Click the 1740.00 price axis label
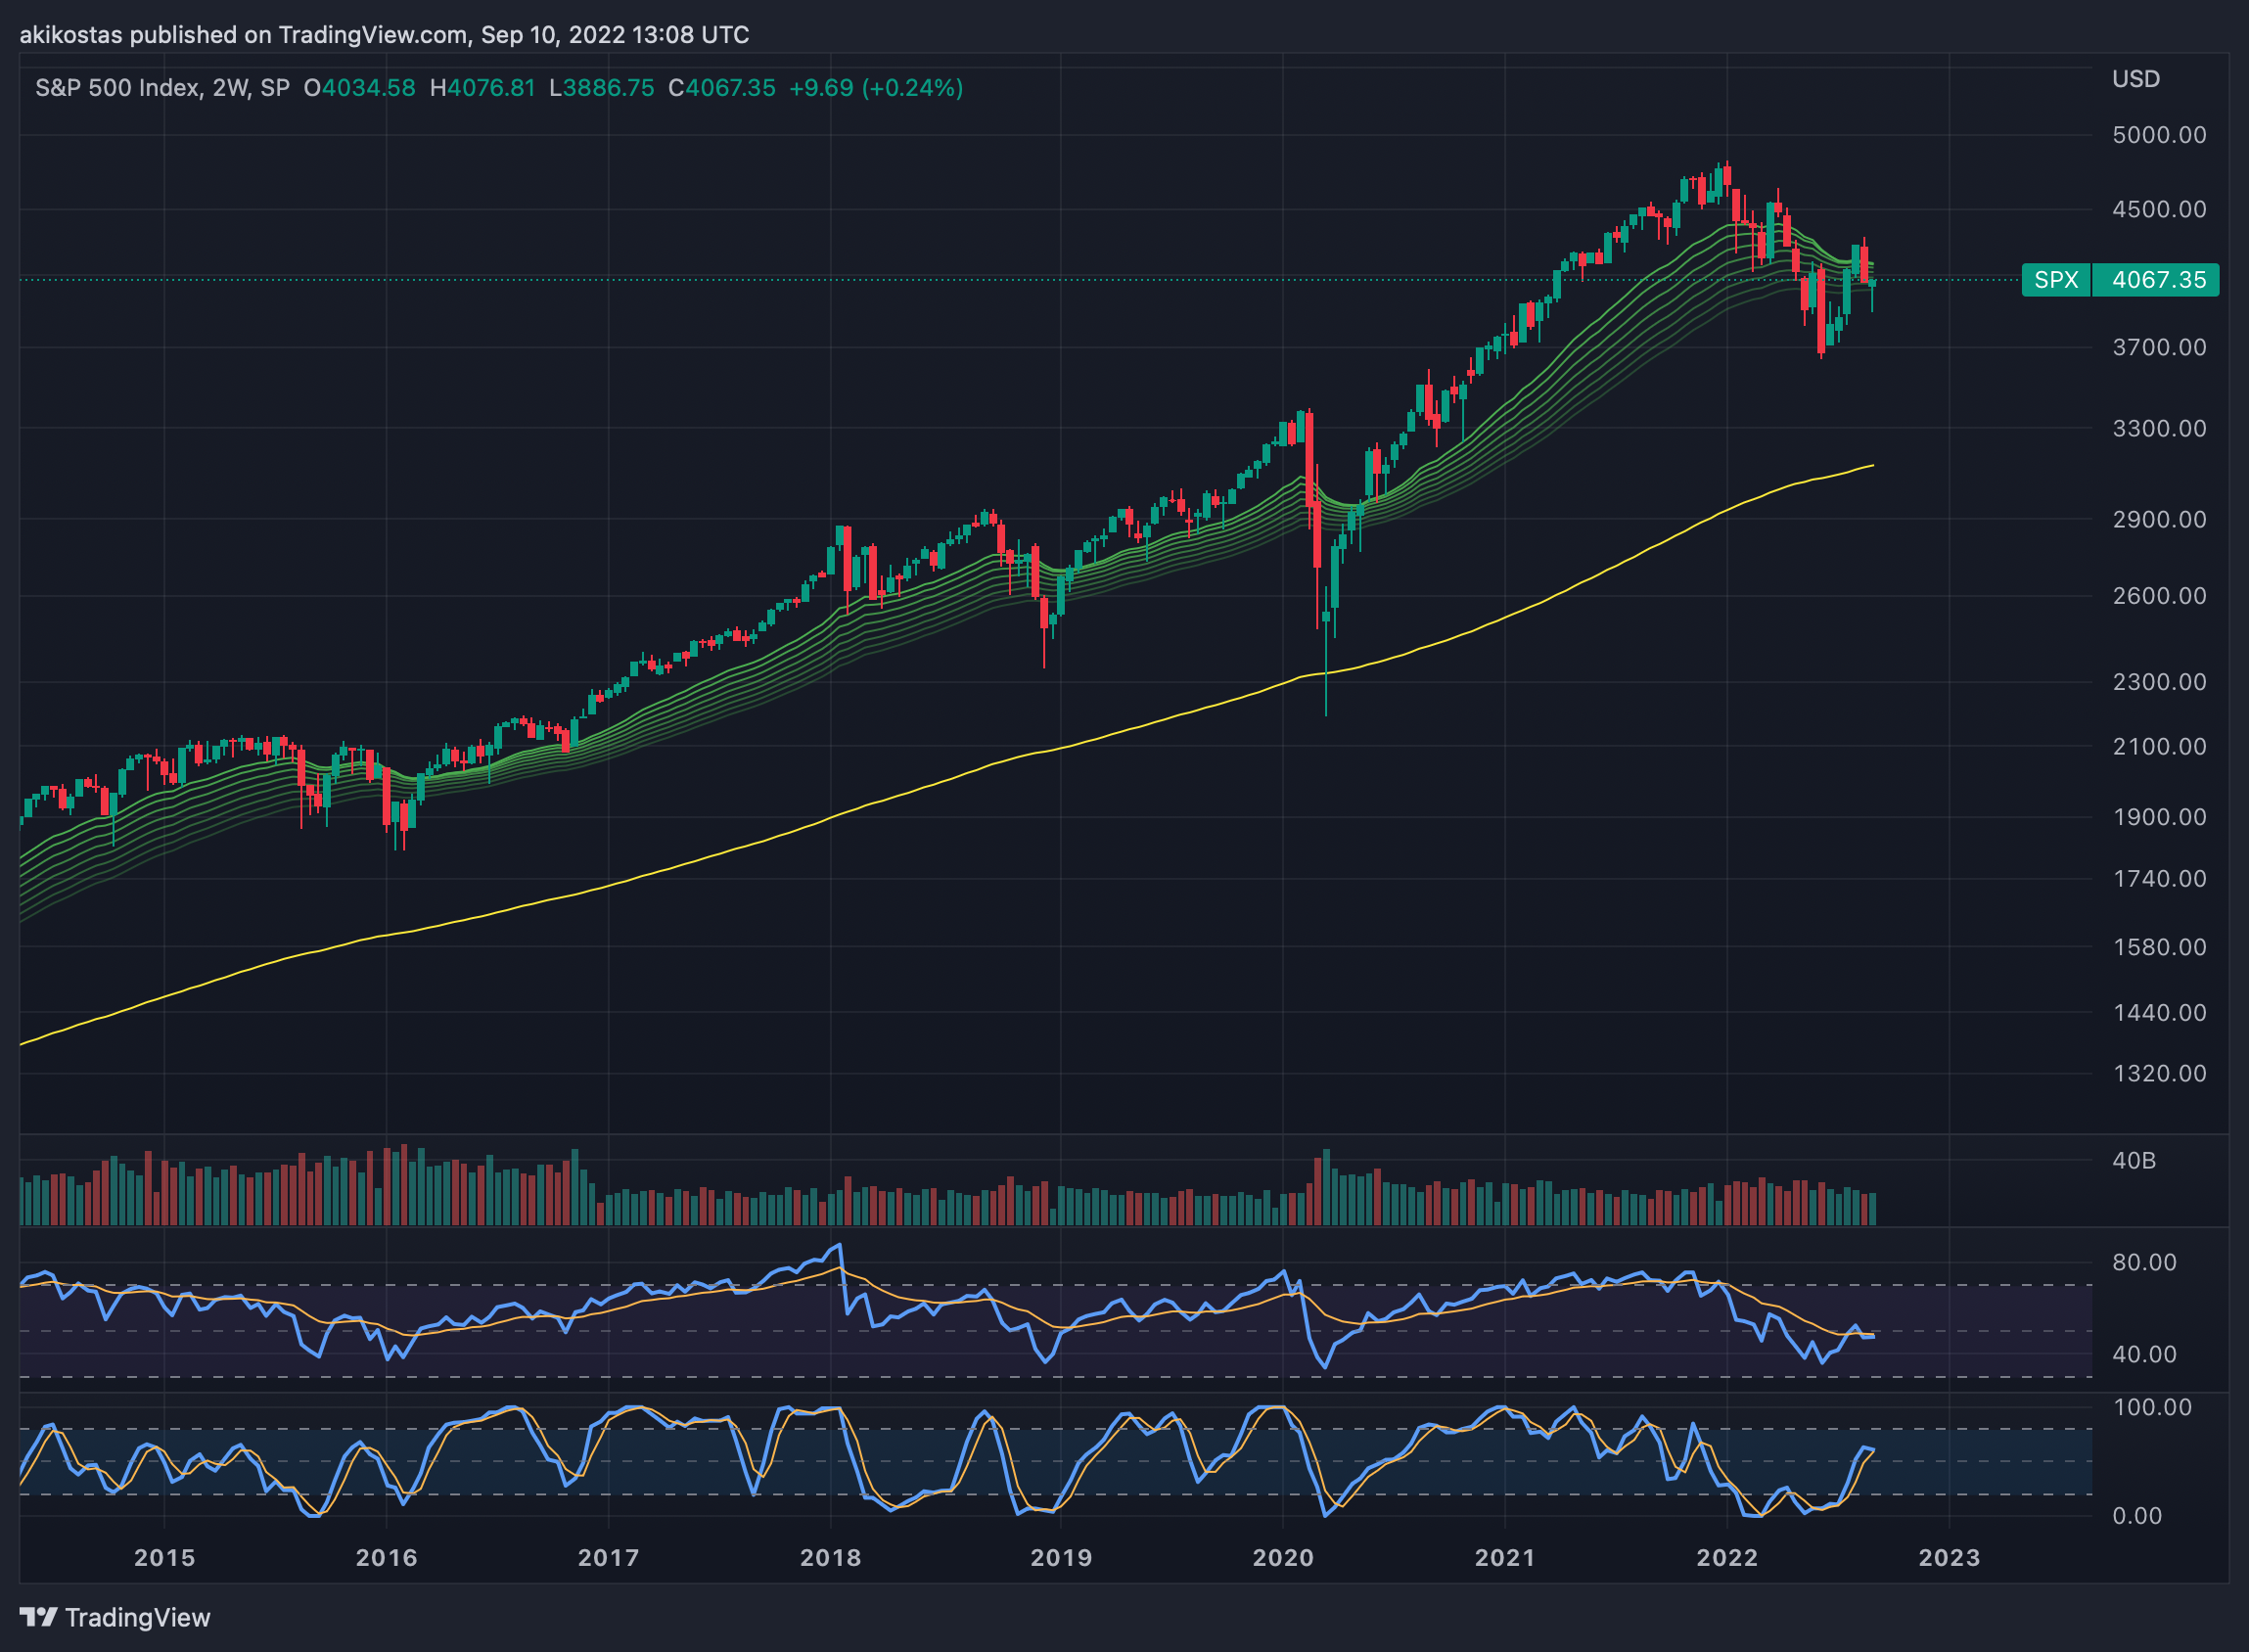The width and height of the screenshot is (2249, 1652). [x=2159, y=878]
